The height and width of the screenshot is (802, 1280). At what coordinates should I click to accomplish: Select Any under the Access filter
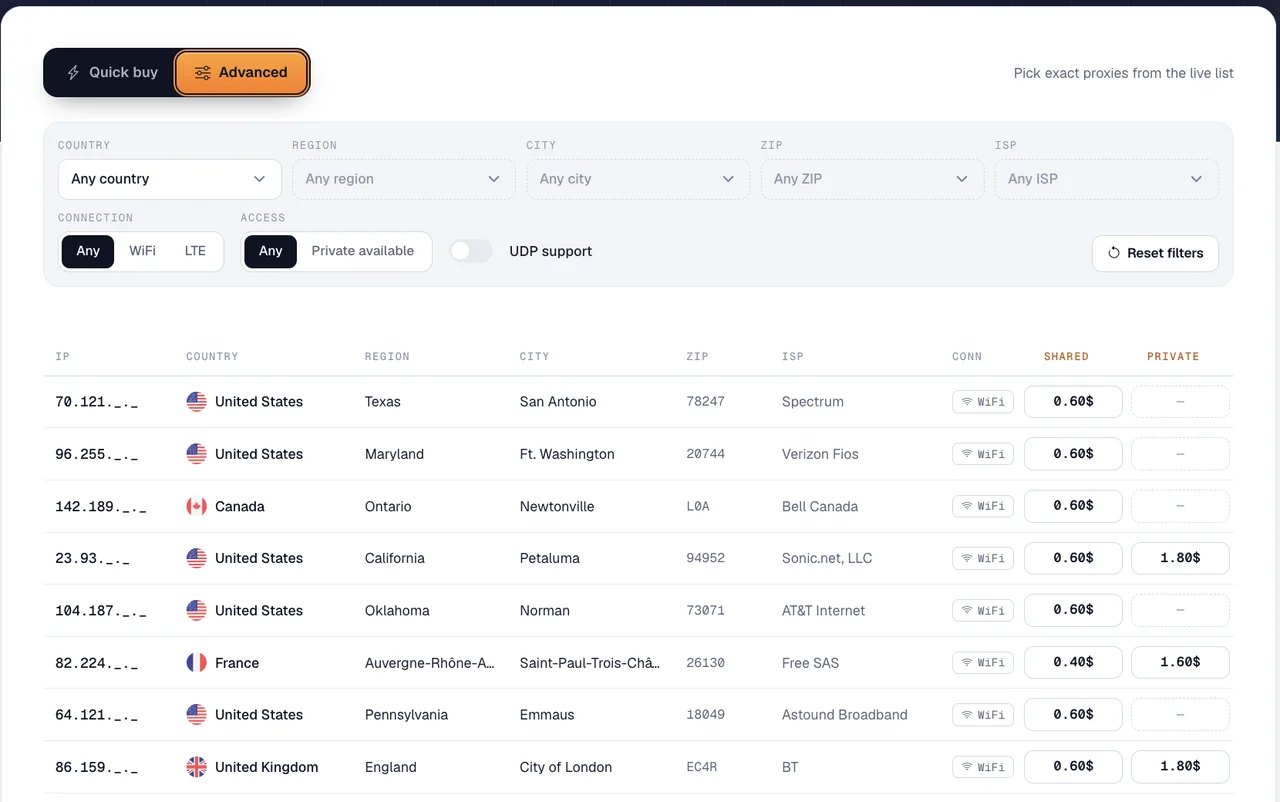click(x=271, y=251)
